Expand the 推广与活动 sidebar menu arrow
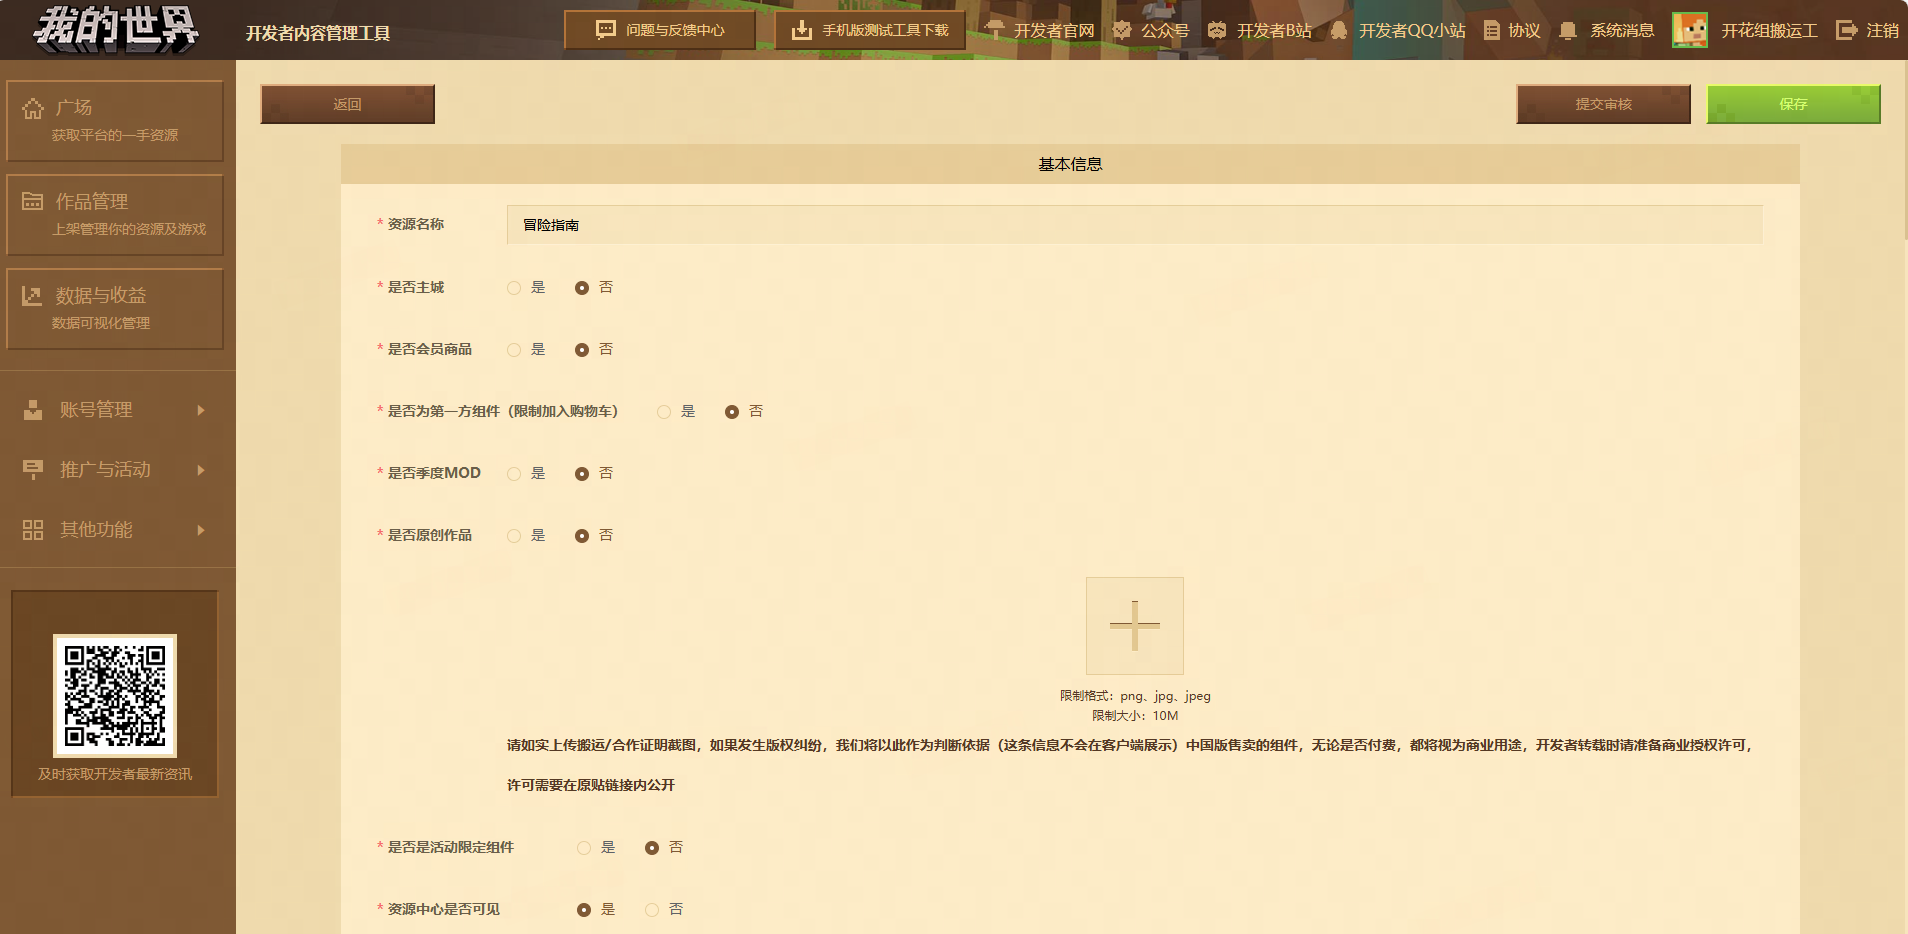The height and width of the screenshot is (934, 1908). point(201,470)
